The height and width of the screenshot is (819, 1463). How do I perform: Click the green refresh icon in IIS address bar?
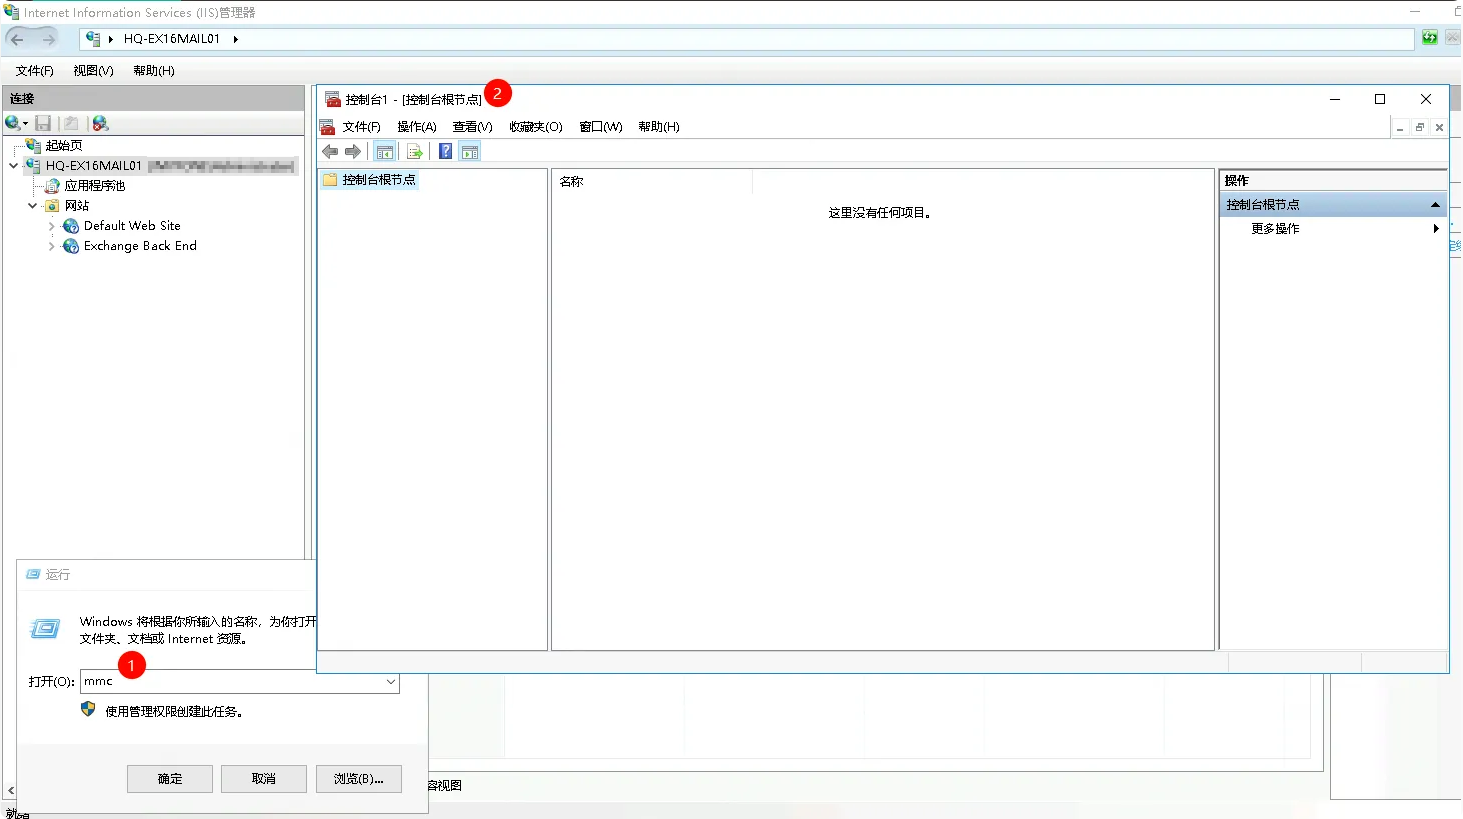tap(1430, 38)
